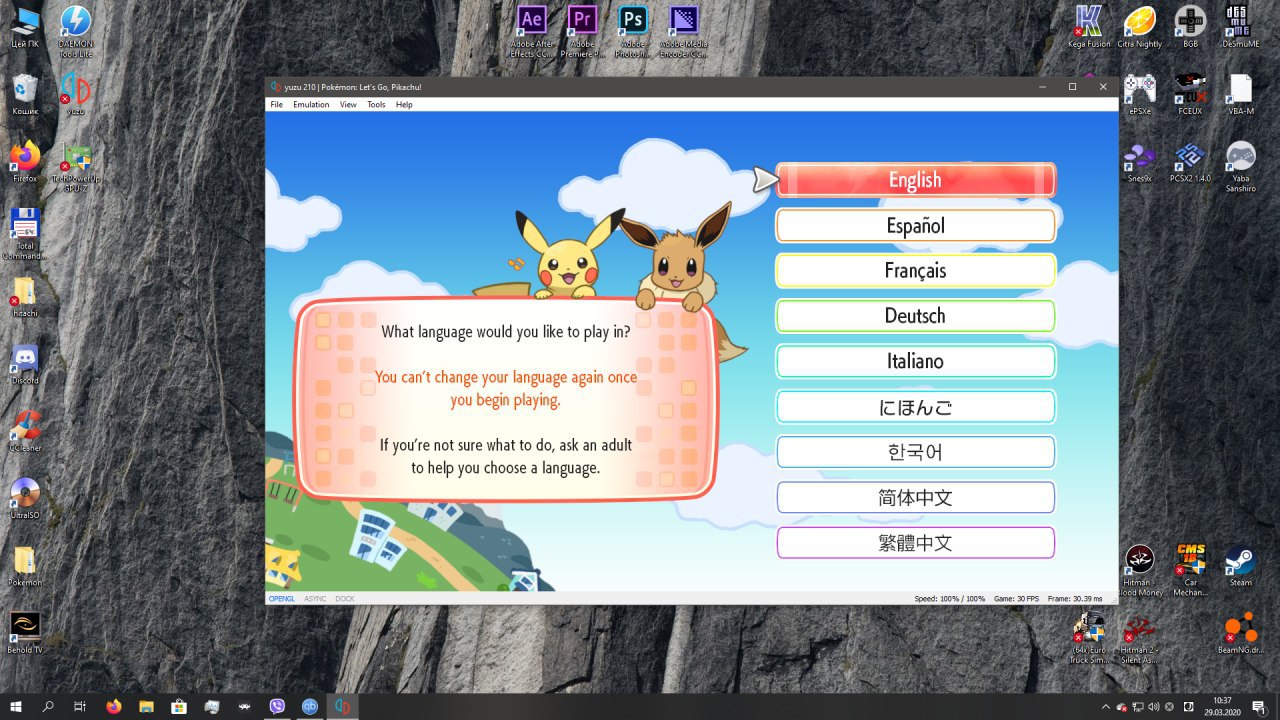Click the Speed: 100% / 100% readout
This screenshot has width=1280, height=720.
pos(949,598)
